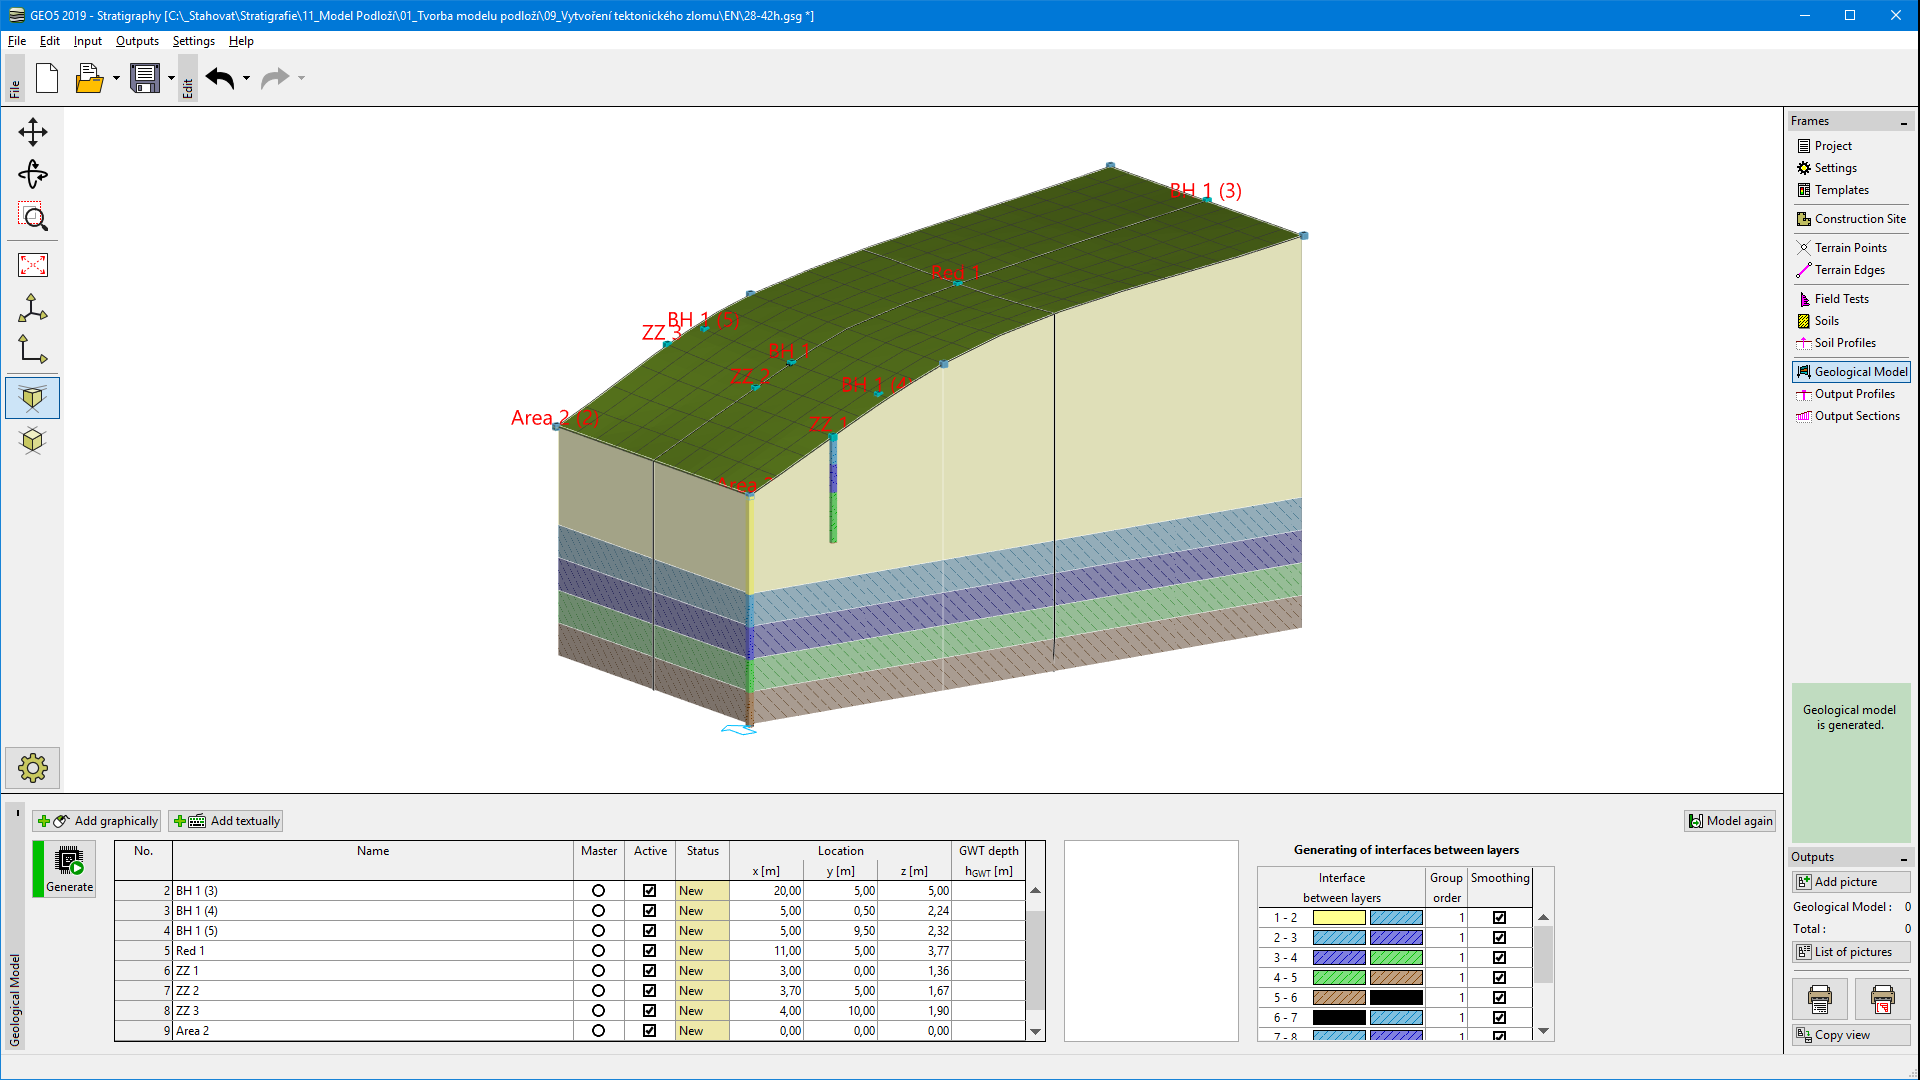Image resolution: width=1920 pixels, height=1080 pixels.
Task: Open dropdown arrow next to save icon
Action: coord(171,78)
